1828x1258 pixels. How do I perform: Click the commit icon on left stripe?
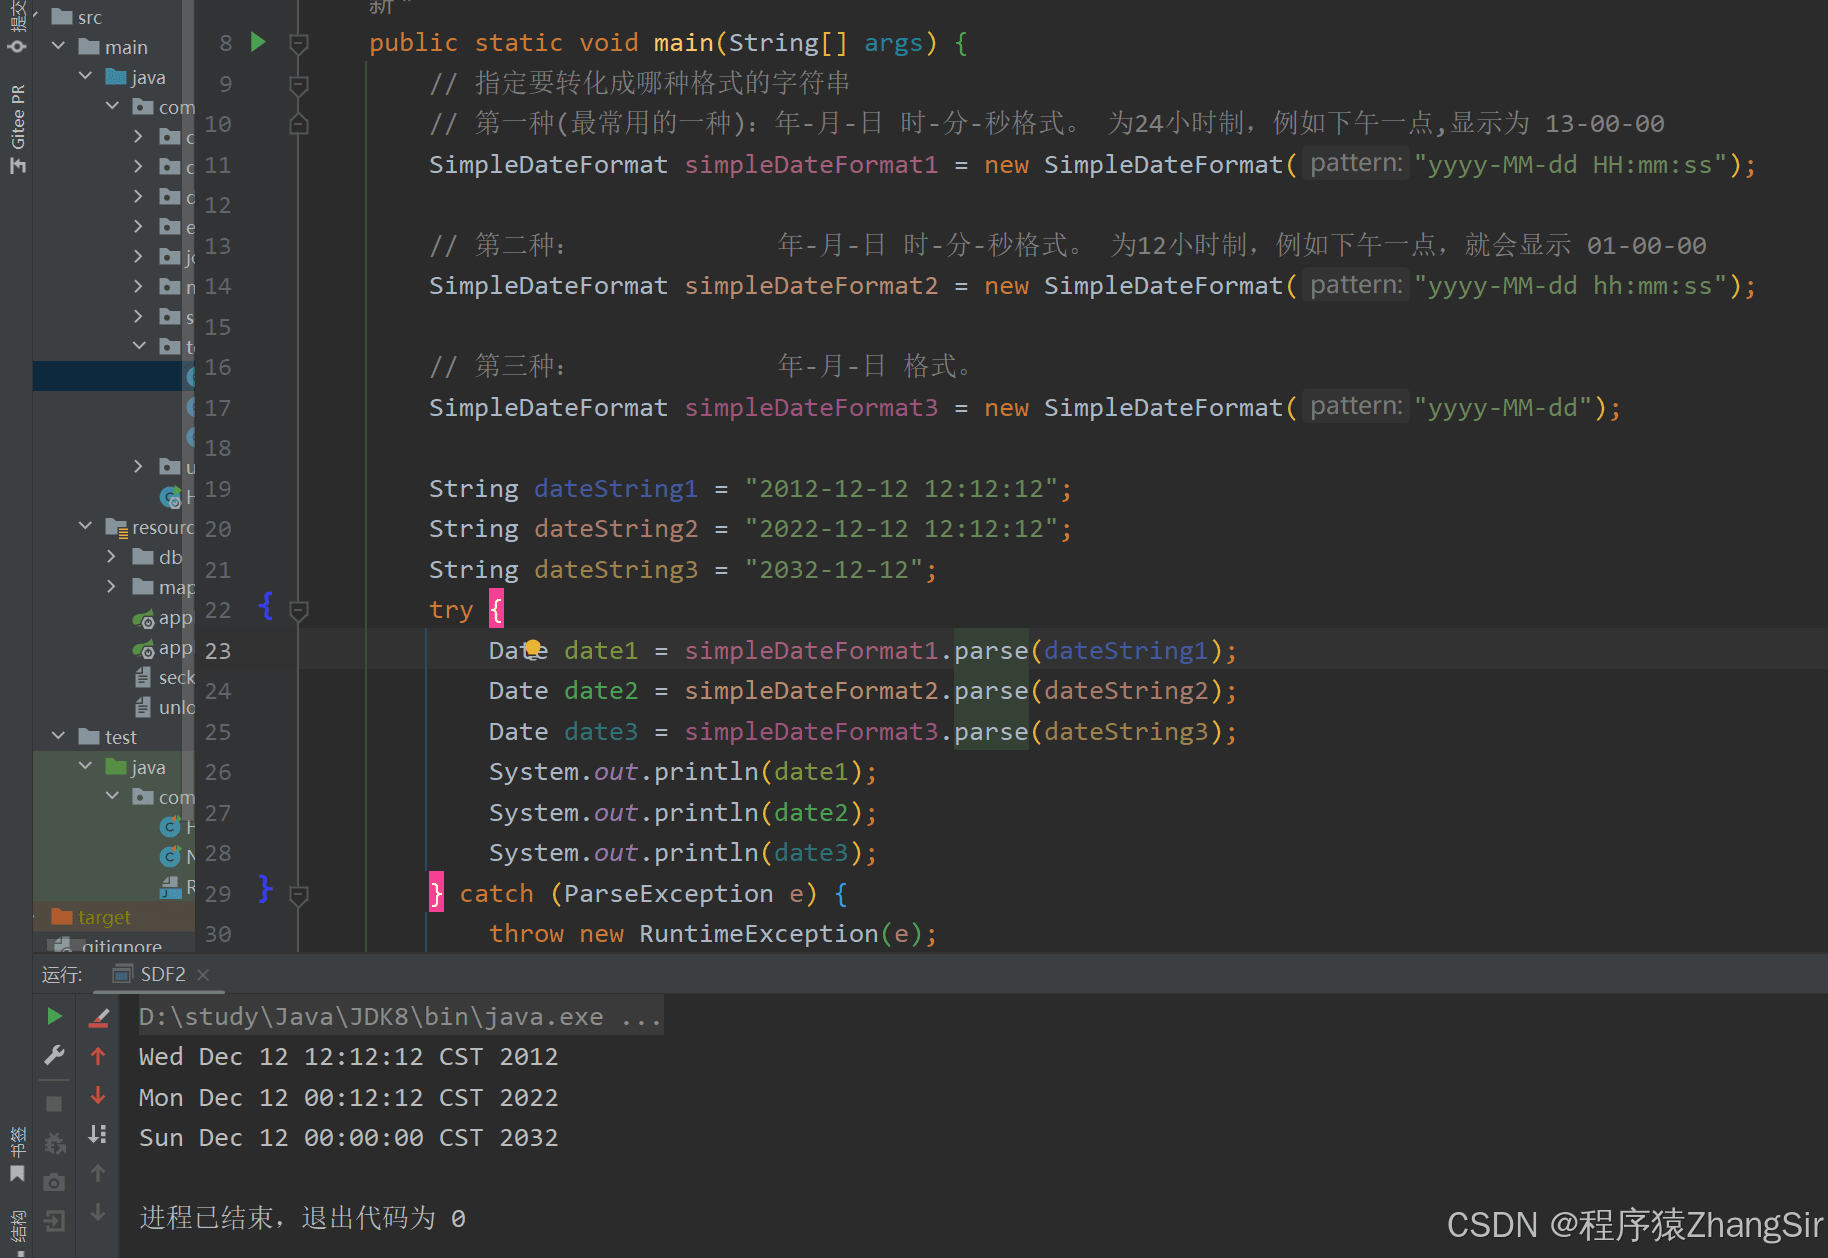[x=17, y=46]
